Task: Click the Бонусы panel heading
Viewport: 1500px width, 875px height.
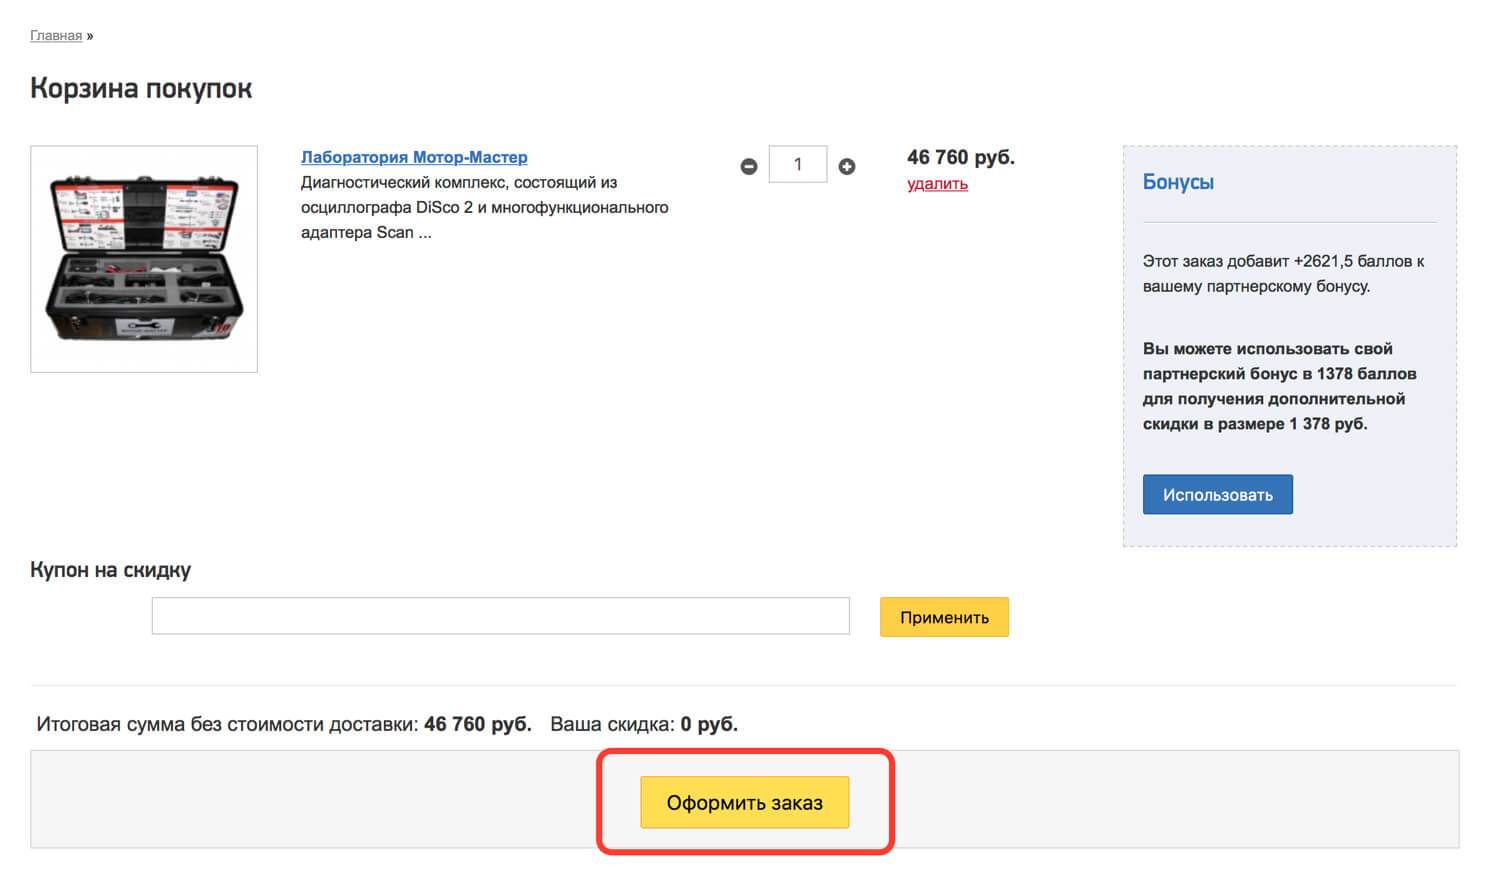Action: click(x=1178, y=182)
